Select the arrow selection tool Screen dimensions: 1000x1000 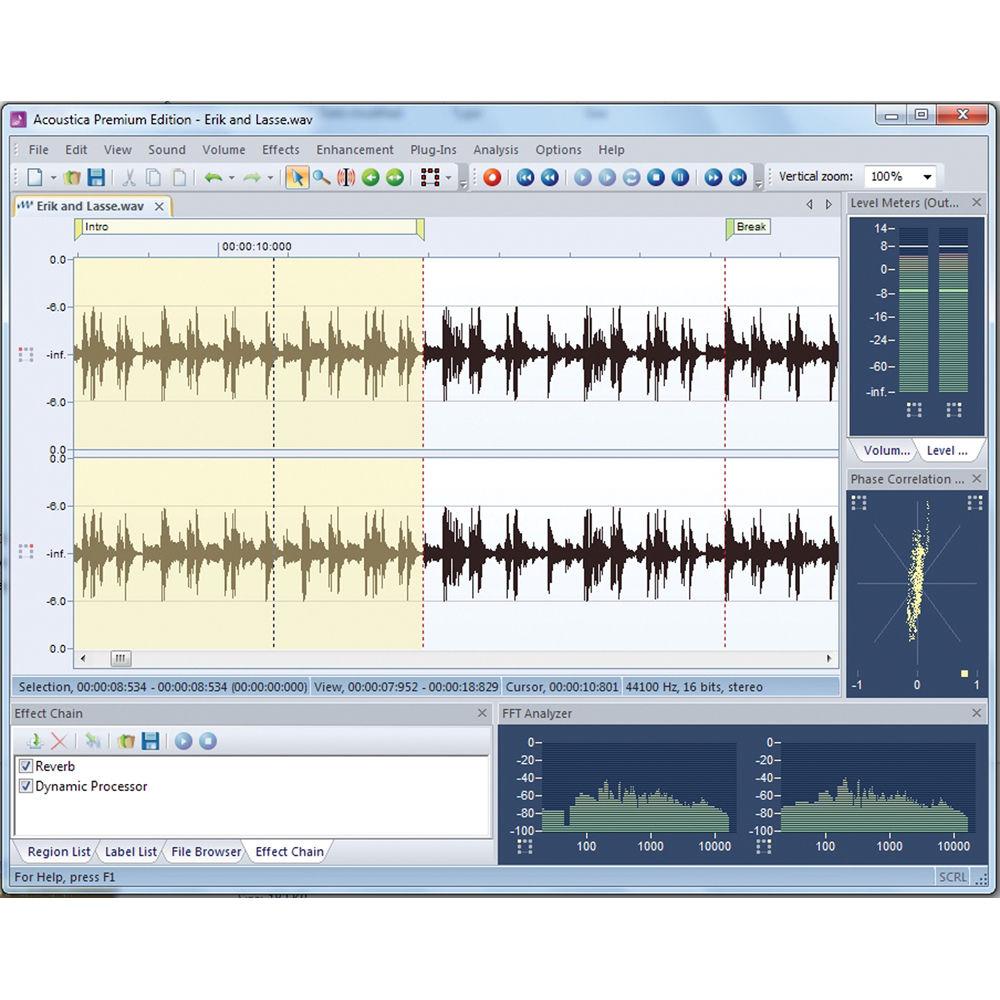(297, 177)
